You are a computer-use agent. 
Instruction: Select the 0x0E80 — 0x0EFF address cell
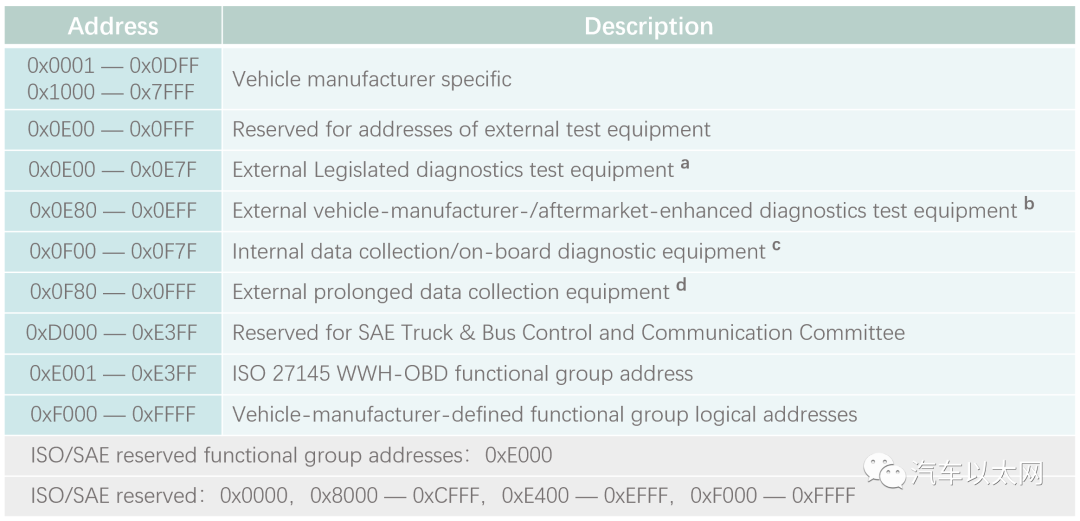coord(113,211)
